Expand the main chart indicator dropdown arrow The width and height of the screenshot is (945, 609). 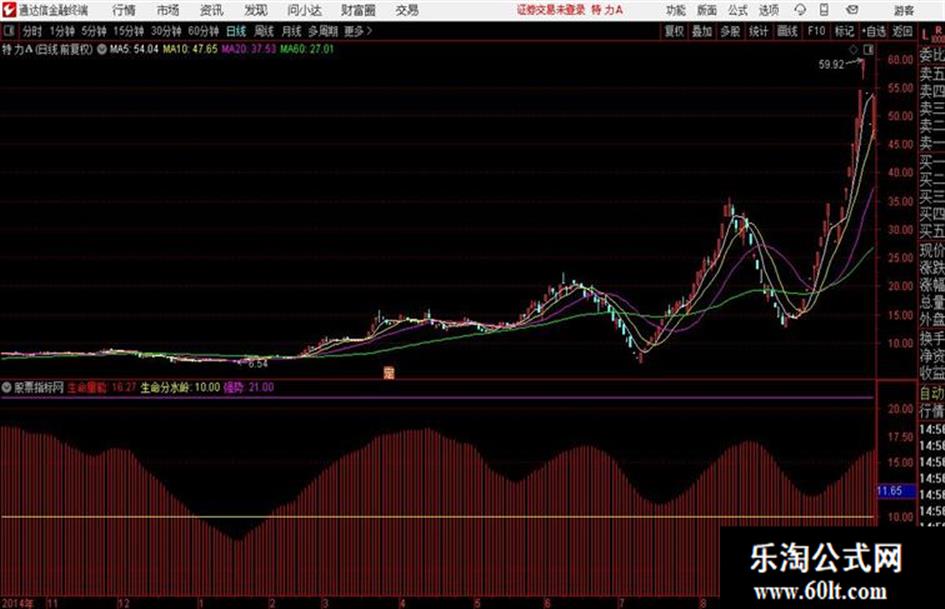coord(101,49)
